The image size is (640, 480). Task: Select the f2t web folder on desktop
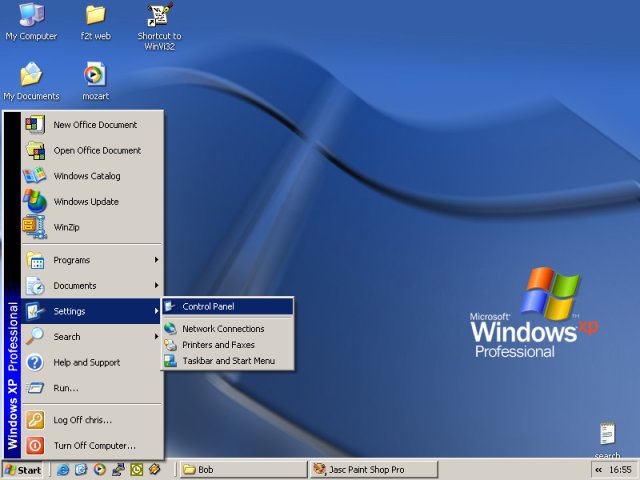click(x=96, y=21)
